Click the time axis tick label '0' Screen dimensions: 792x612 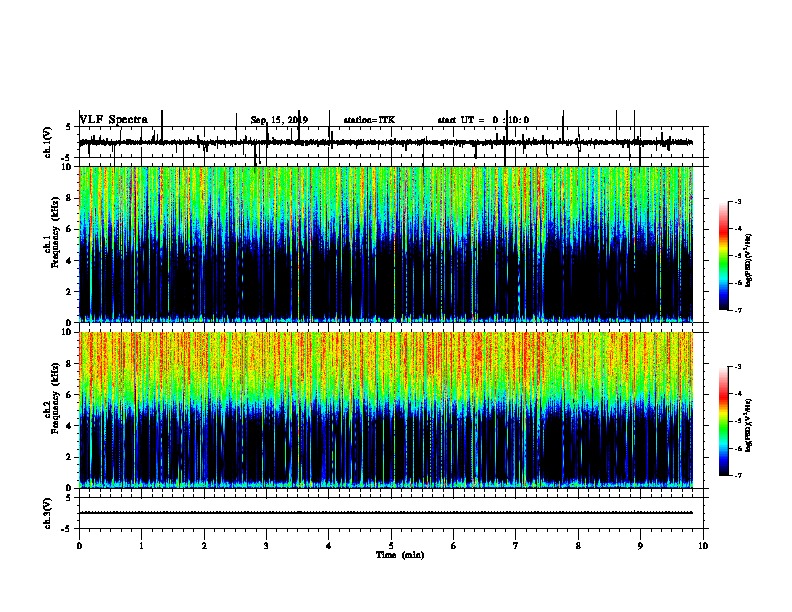tap(79, 546)
